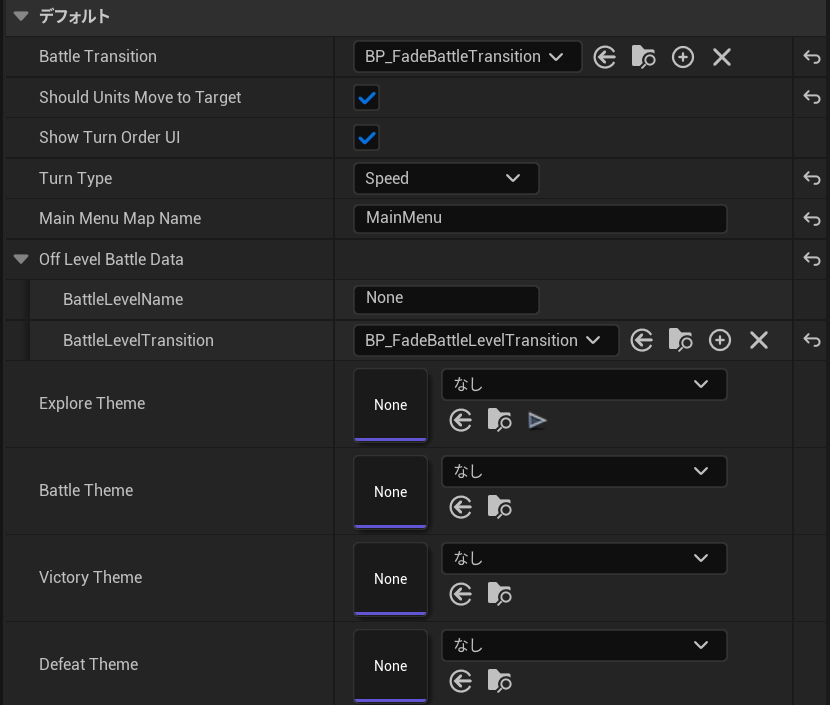Open the BP_FadeBattleTransition class dropdown
Image resolution: width=830 pixels, height=705 pixels.
pos(467,57)
